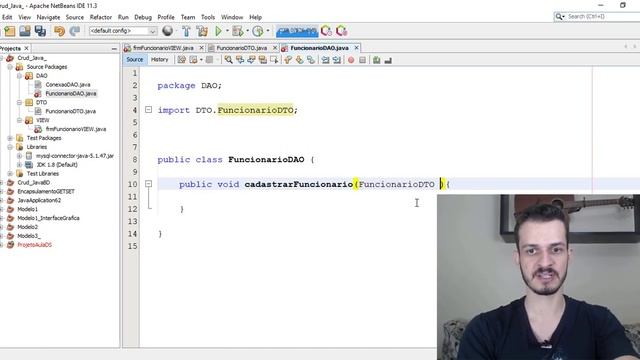
Task: Click the Find Previous Occurrence editor icon
Action: [240, 60]
